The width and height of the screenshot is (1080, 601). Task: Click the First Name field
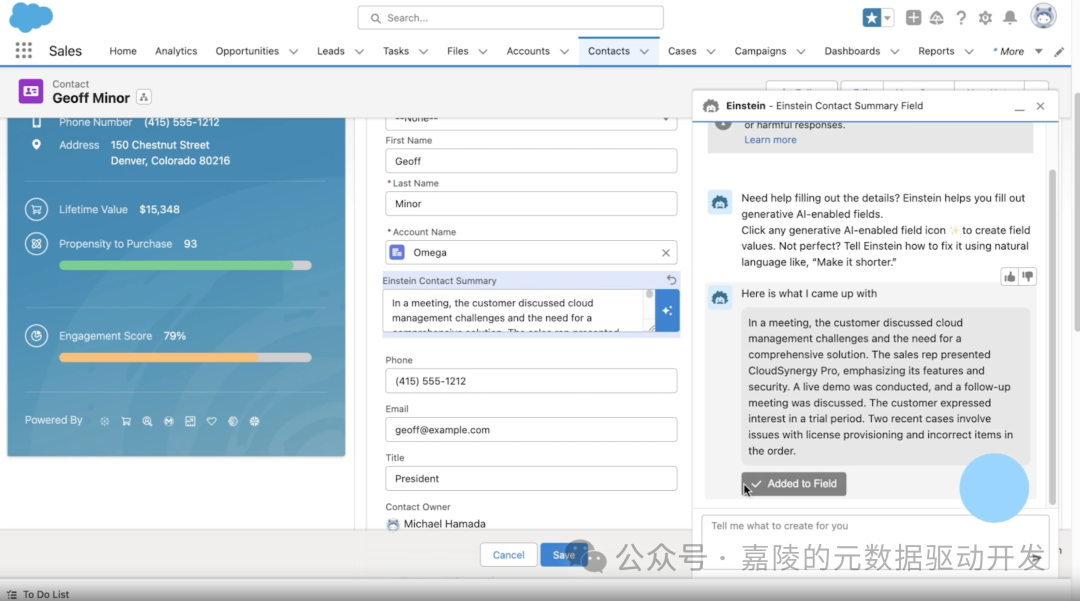pos(531,161)
